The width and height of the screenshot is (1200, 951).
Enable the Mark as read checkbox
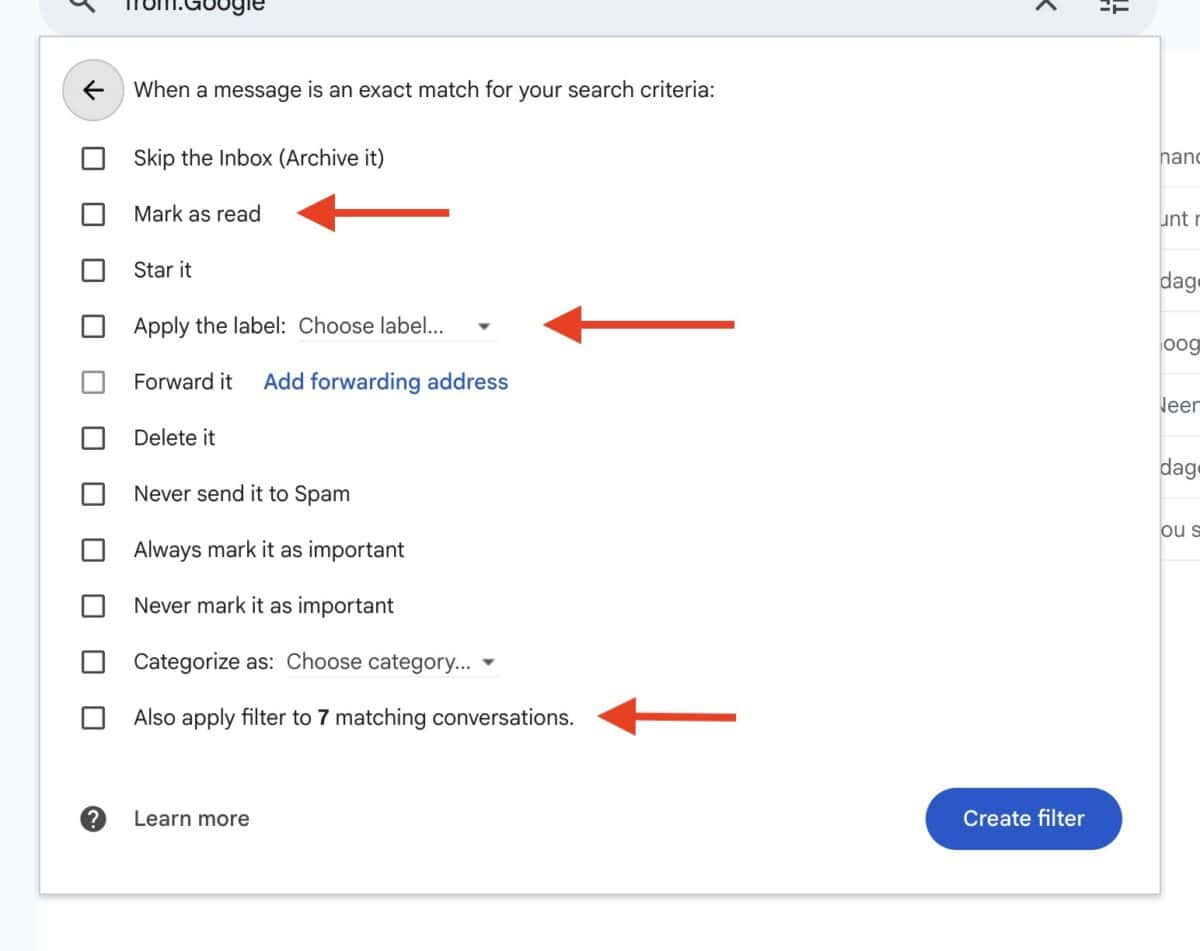coord(93,214)
